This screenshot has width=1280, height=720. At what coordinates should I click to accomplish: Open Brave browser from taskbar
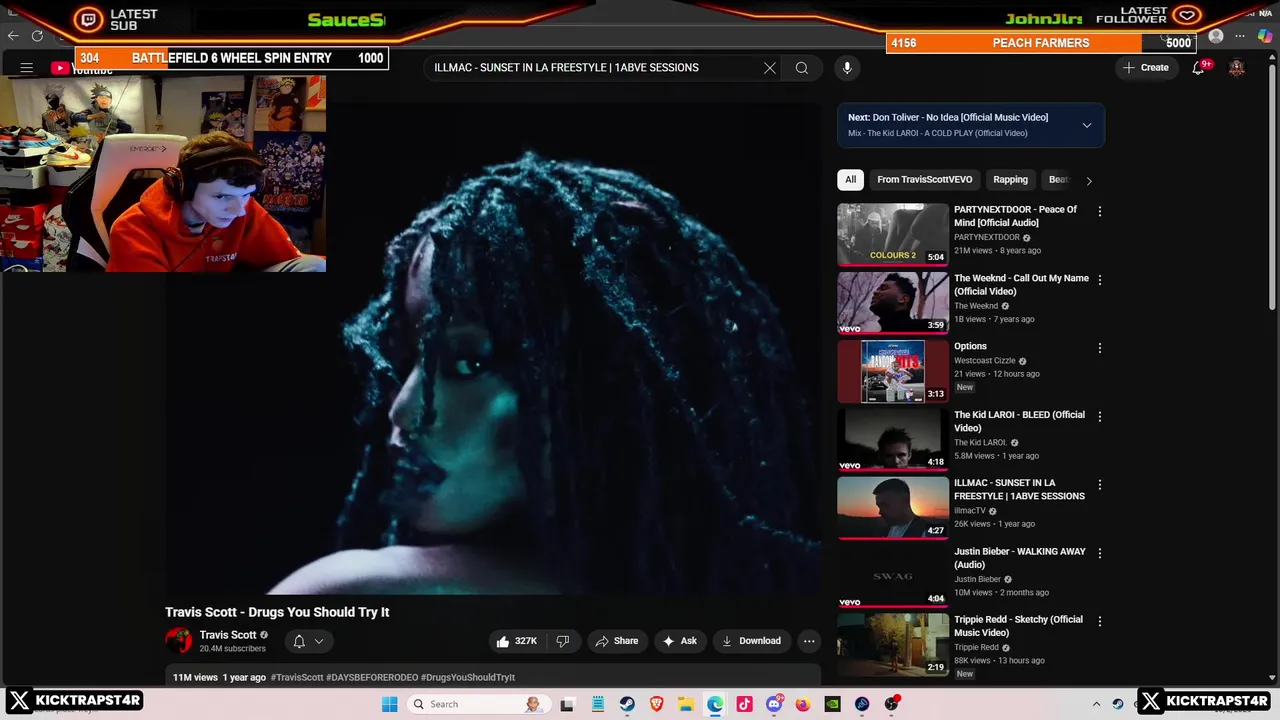[x=656, y=704]
